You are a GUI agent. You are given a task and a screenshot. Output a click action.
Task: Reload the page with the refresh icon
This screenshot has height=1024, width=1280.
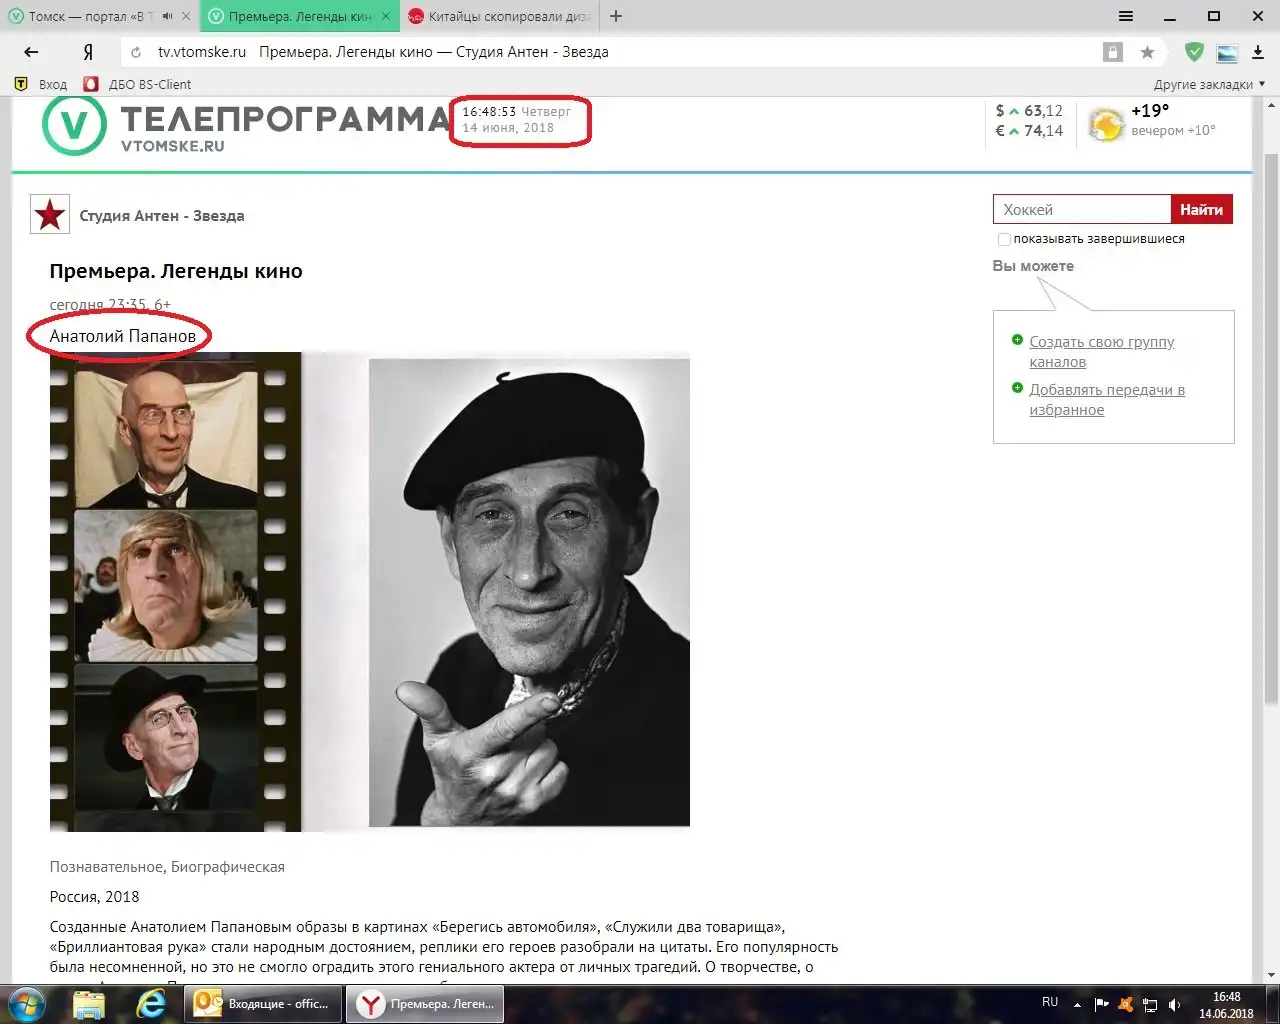pos(137,52)
